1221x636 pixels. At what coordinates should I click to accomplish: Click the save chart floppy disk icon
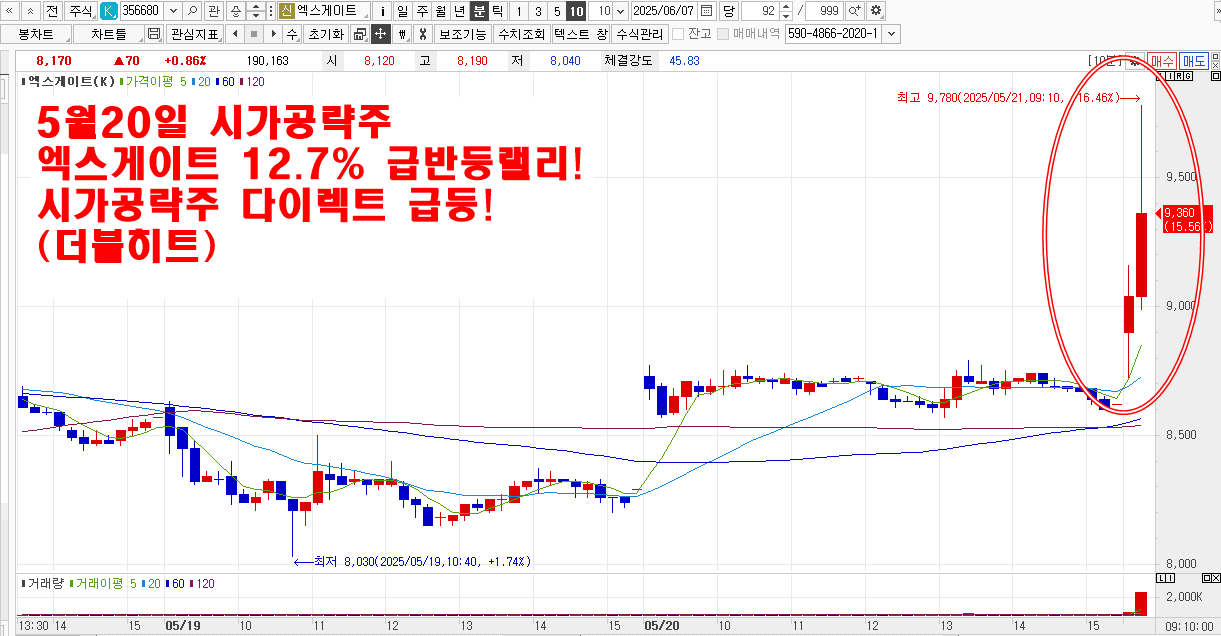[x=154, y=34]
